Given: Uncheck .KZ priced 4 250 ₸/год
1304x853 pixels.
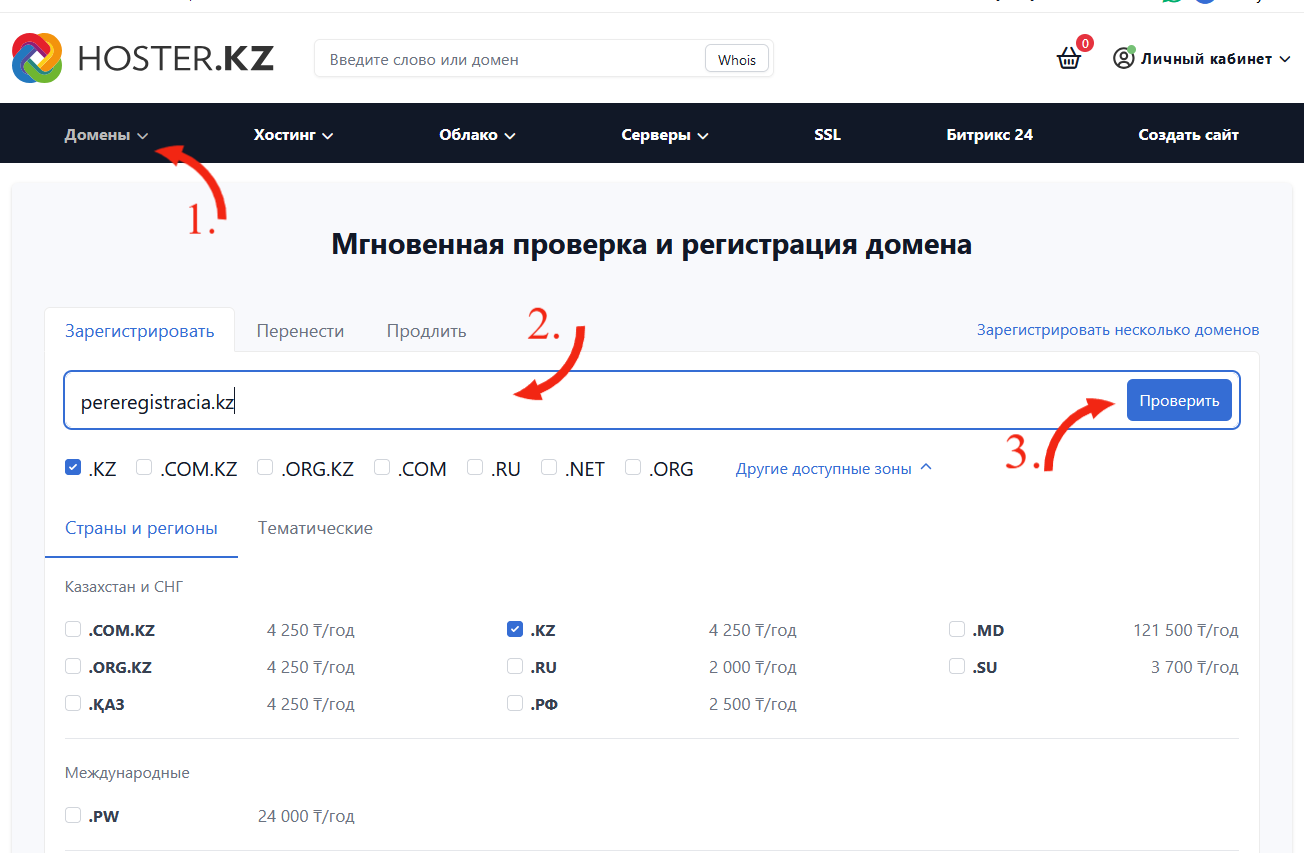Looking at the screenshot, I should coord(515,629).
